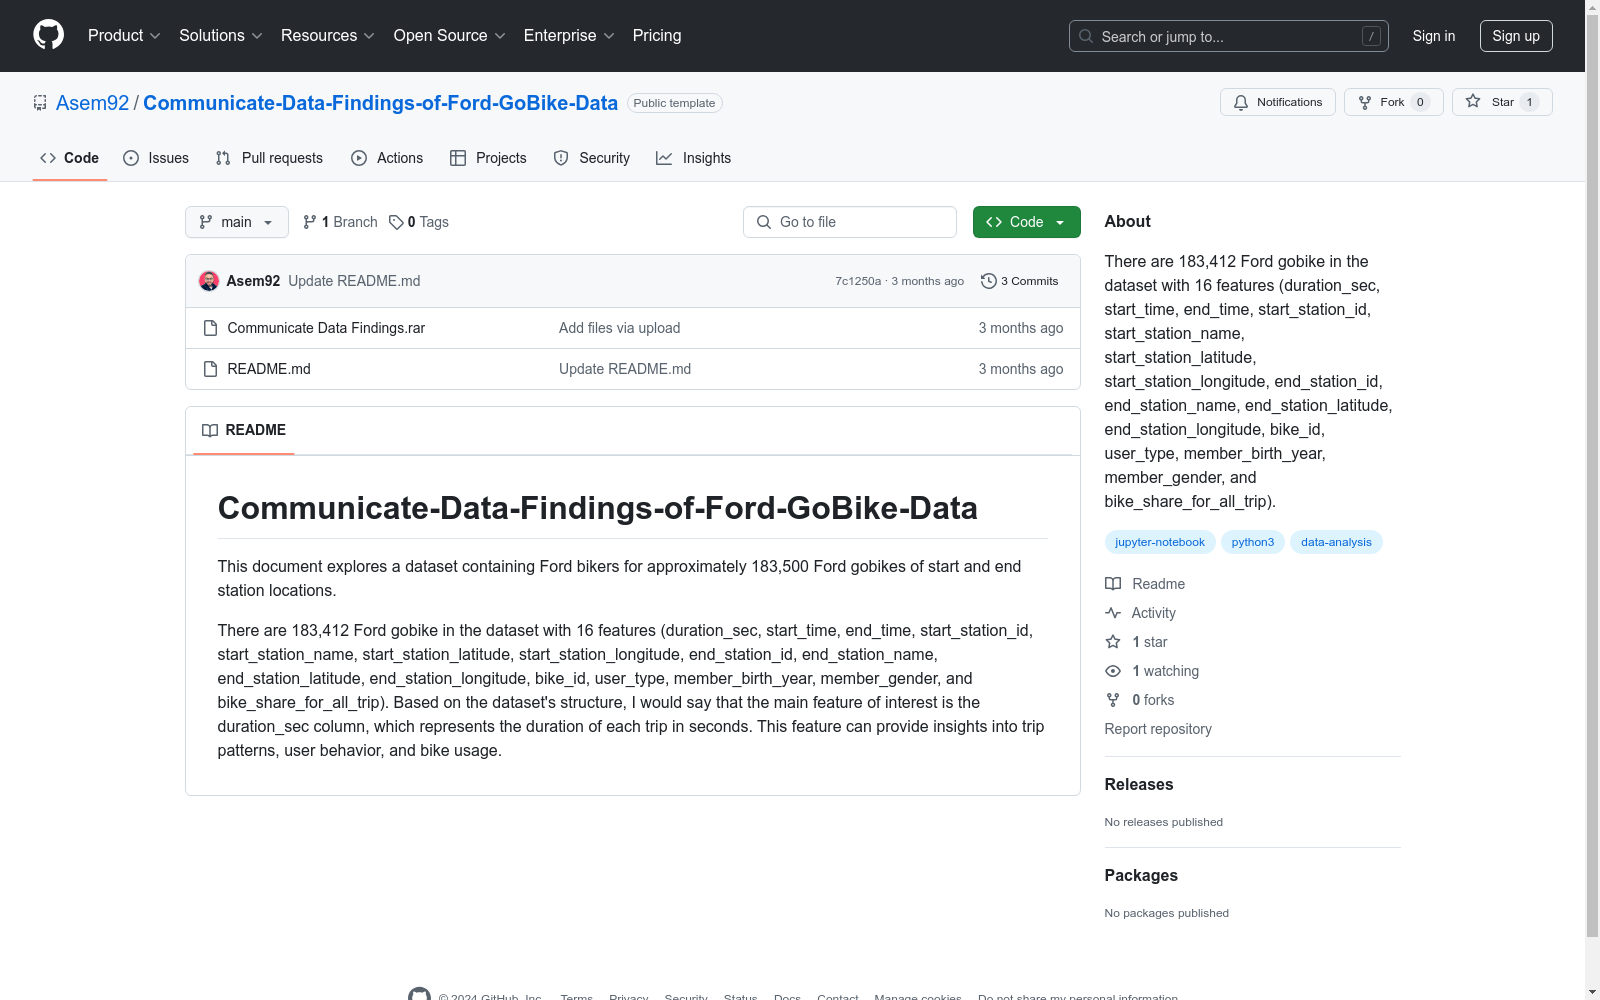The width and height of the screenshot is (1600, 1000).
Task: Open the Communicate Data Findings.rar file
Action: [x=326, y=328]
